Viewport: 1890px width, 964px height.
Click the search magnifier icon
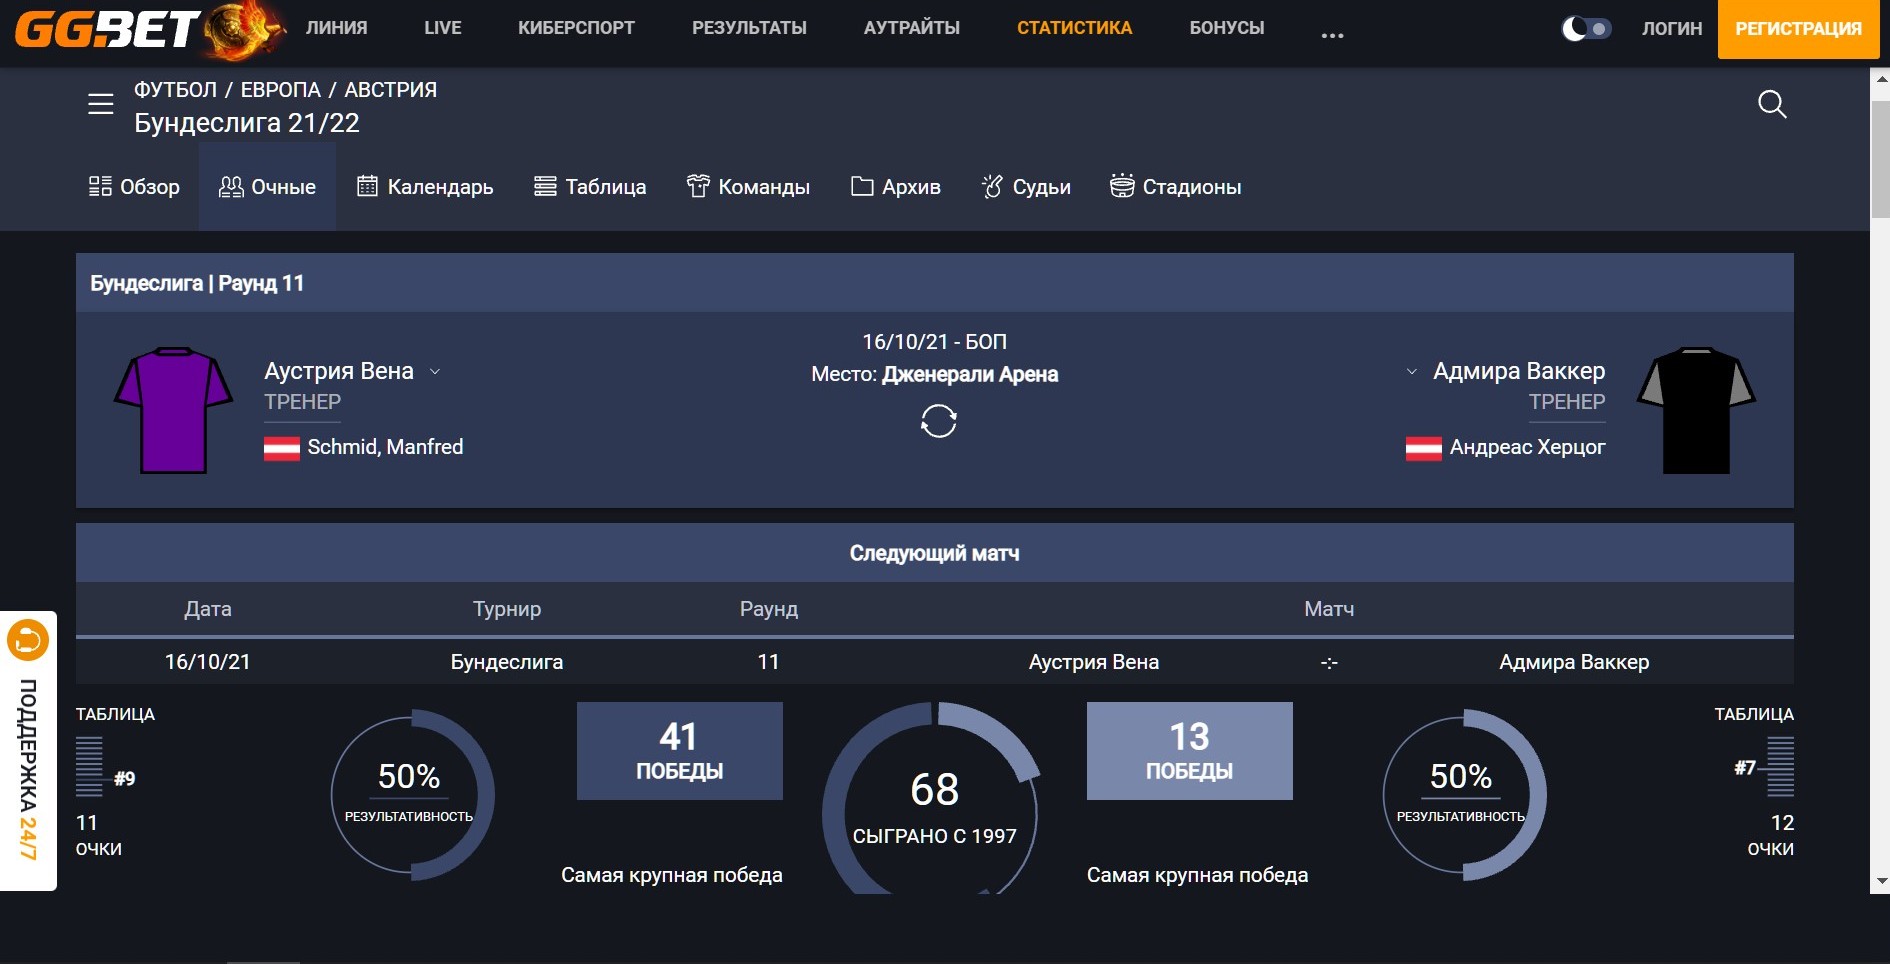[1772, 104]
